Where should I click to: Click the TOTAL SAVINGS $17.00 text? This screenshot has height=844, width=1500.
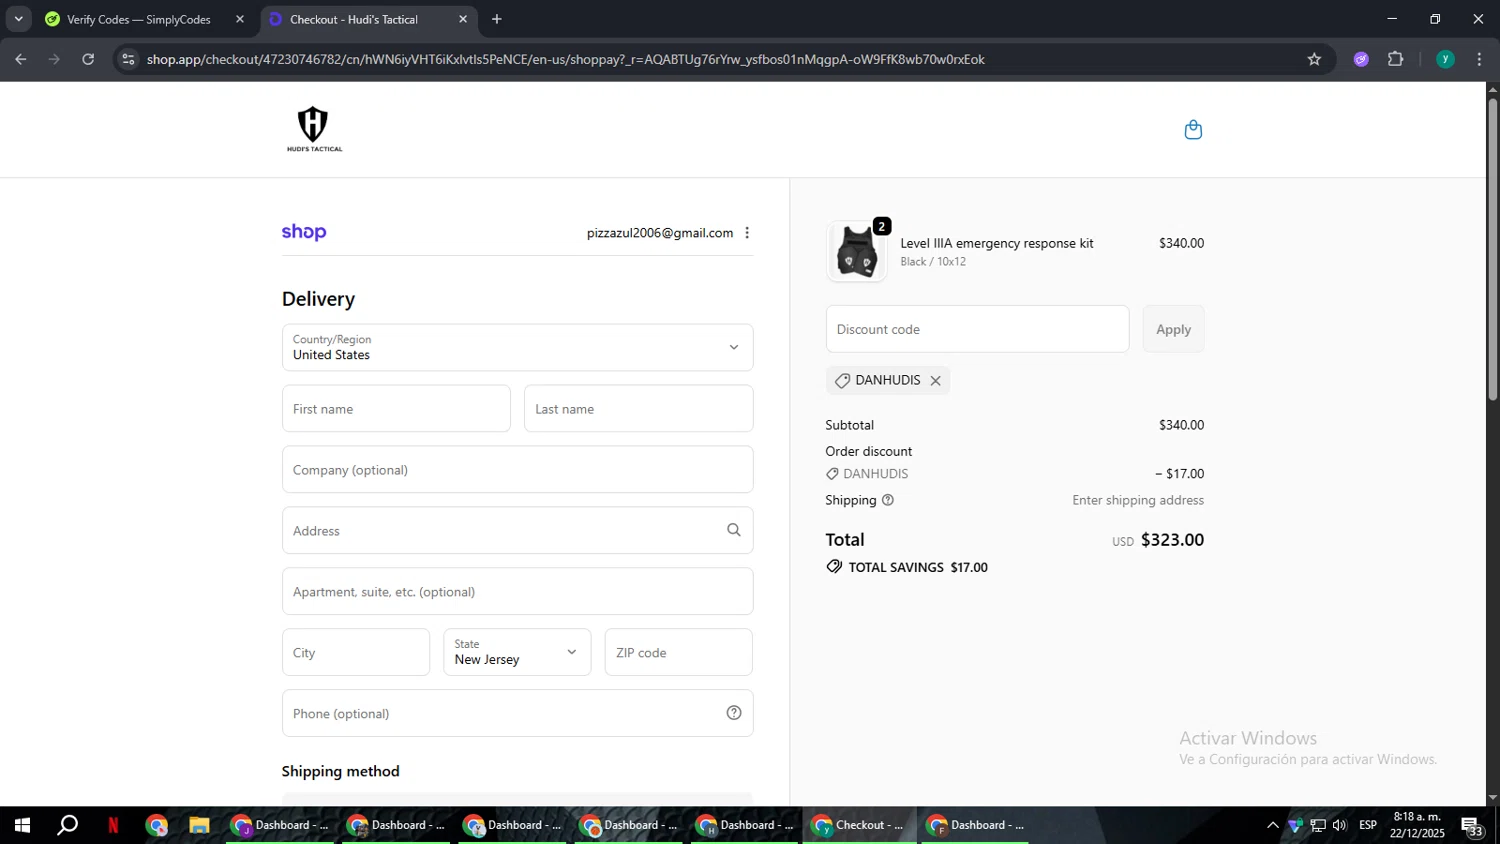918,567
